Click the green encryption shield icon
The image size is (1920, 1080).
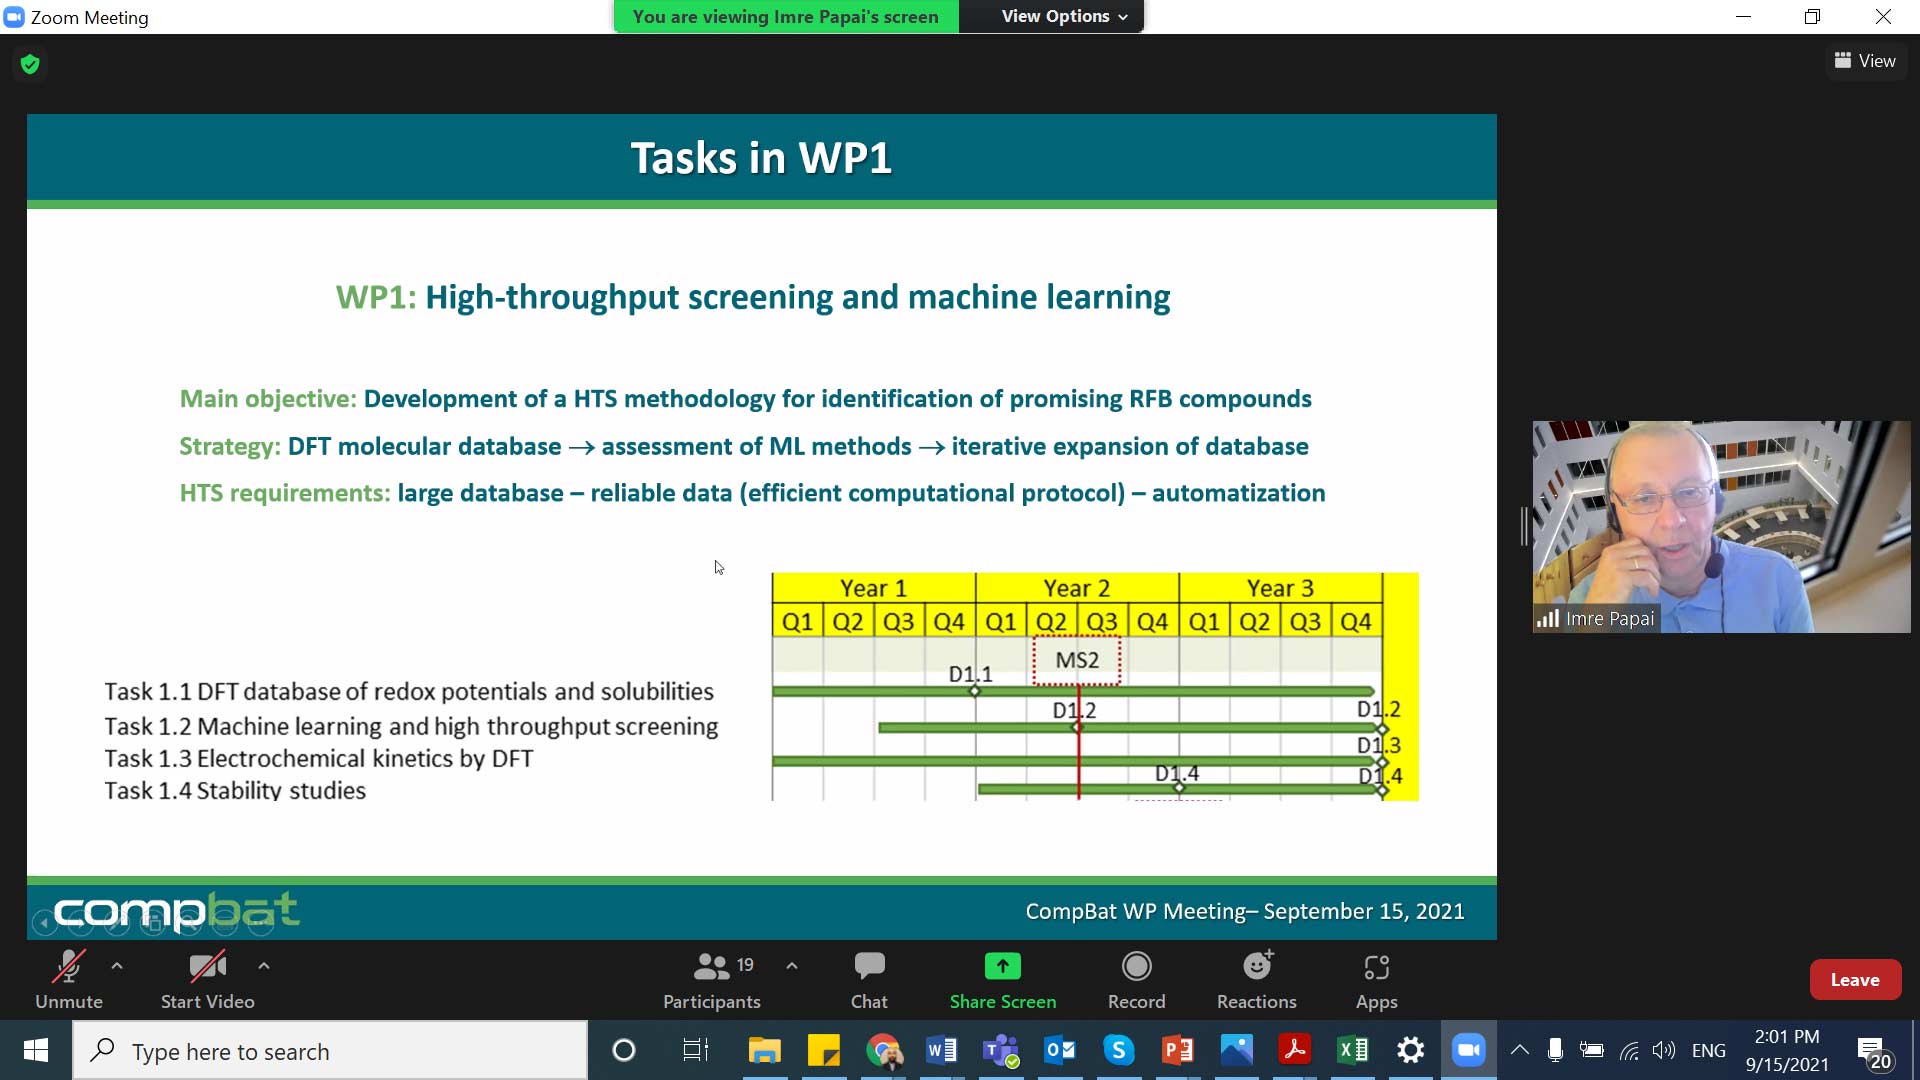[x=30, y=64]
